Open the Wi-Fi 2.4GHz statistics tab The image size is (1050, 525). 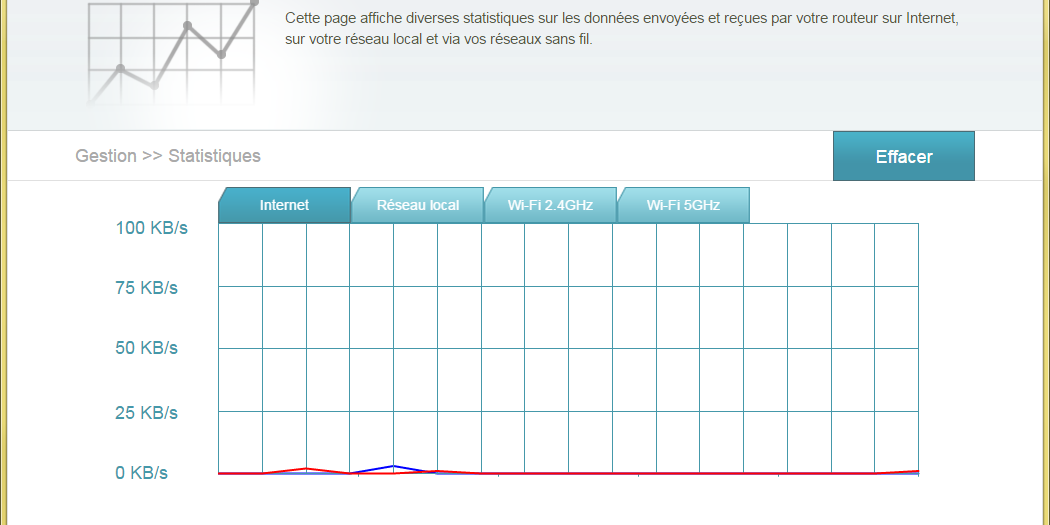[550, 205]
